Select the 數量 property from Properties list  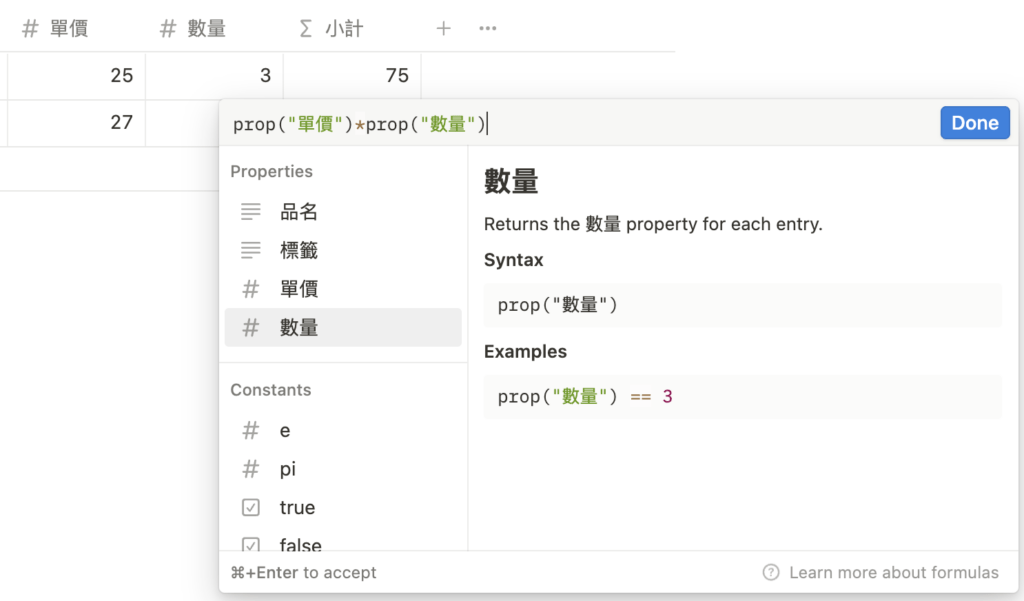pyautogui.click(x=297, y=327)
